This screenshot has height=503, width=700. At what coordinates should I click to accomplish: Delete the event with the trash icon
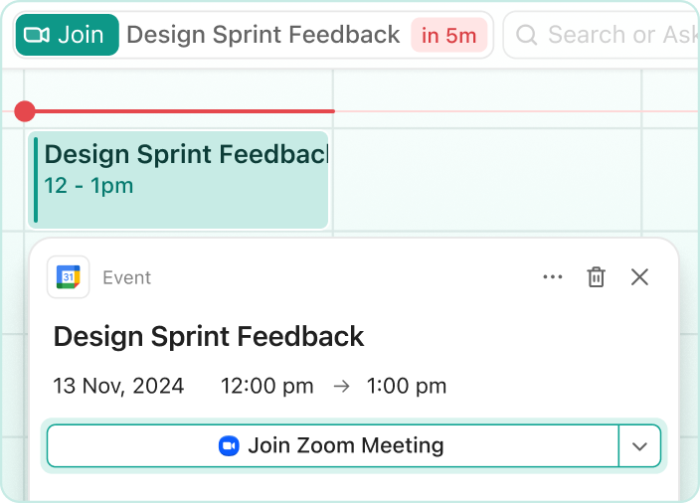point(596,277)
